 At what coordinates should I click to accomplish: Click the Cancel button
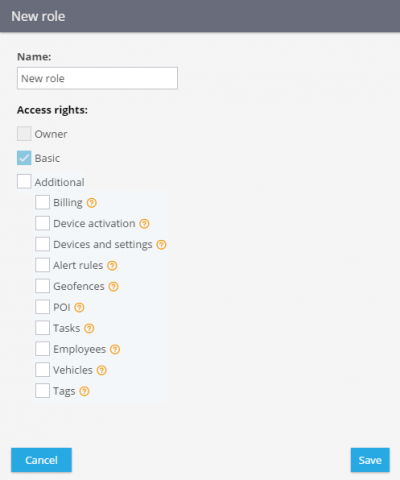[x=41, y=460]
